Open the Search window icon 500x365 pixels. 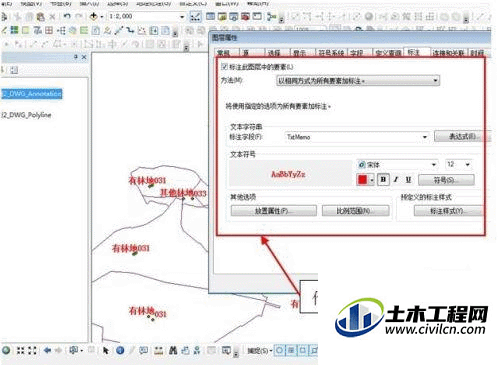[234, 16]
